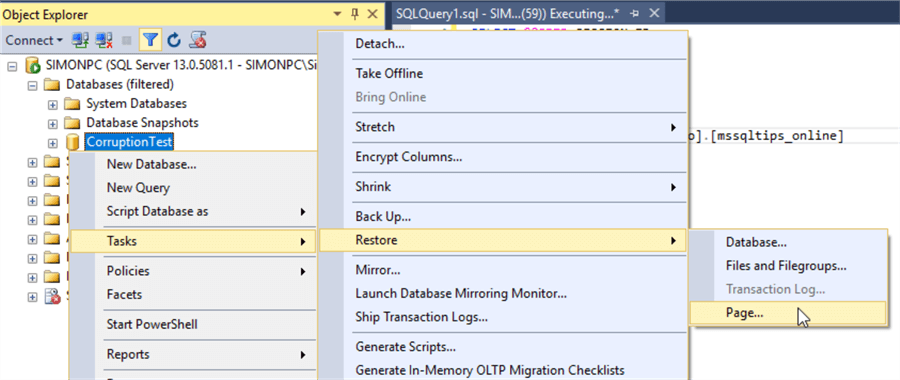
Task: Expand the CorruptionTest database node
Action: (52, 143)
